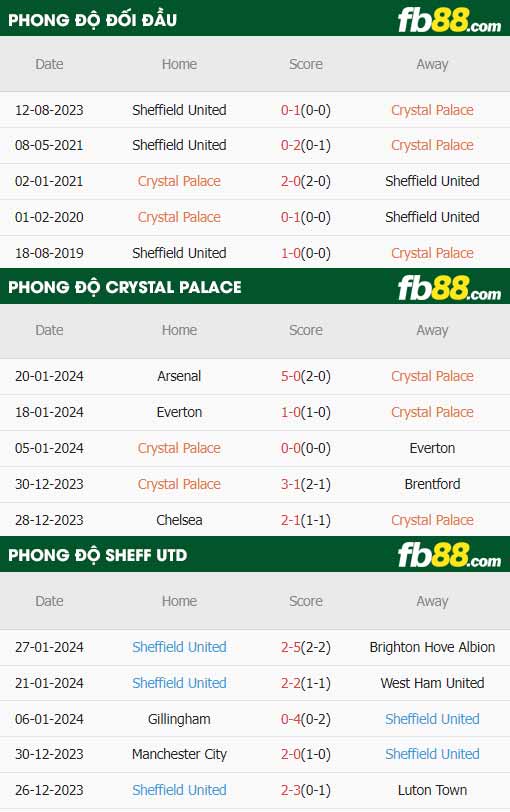Viewport: 510px width, 812px height.
Task: Click fb88.com logo in Sheff Utd header
Action: tap(449, 556)
